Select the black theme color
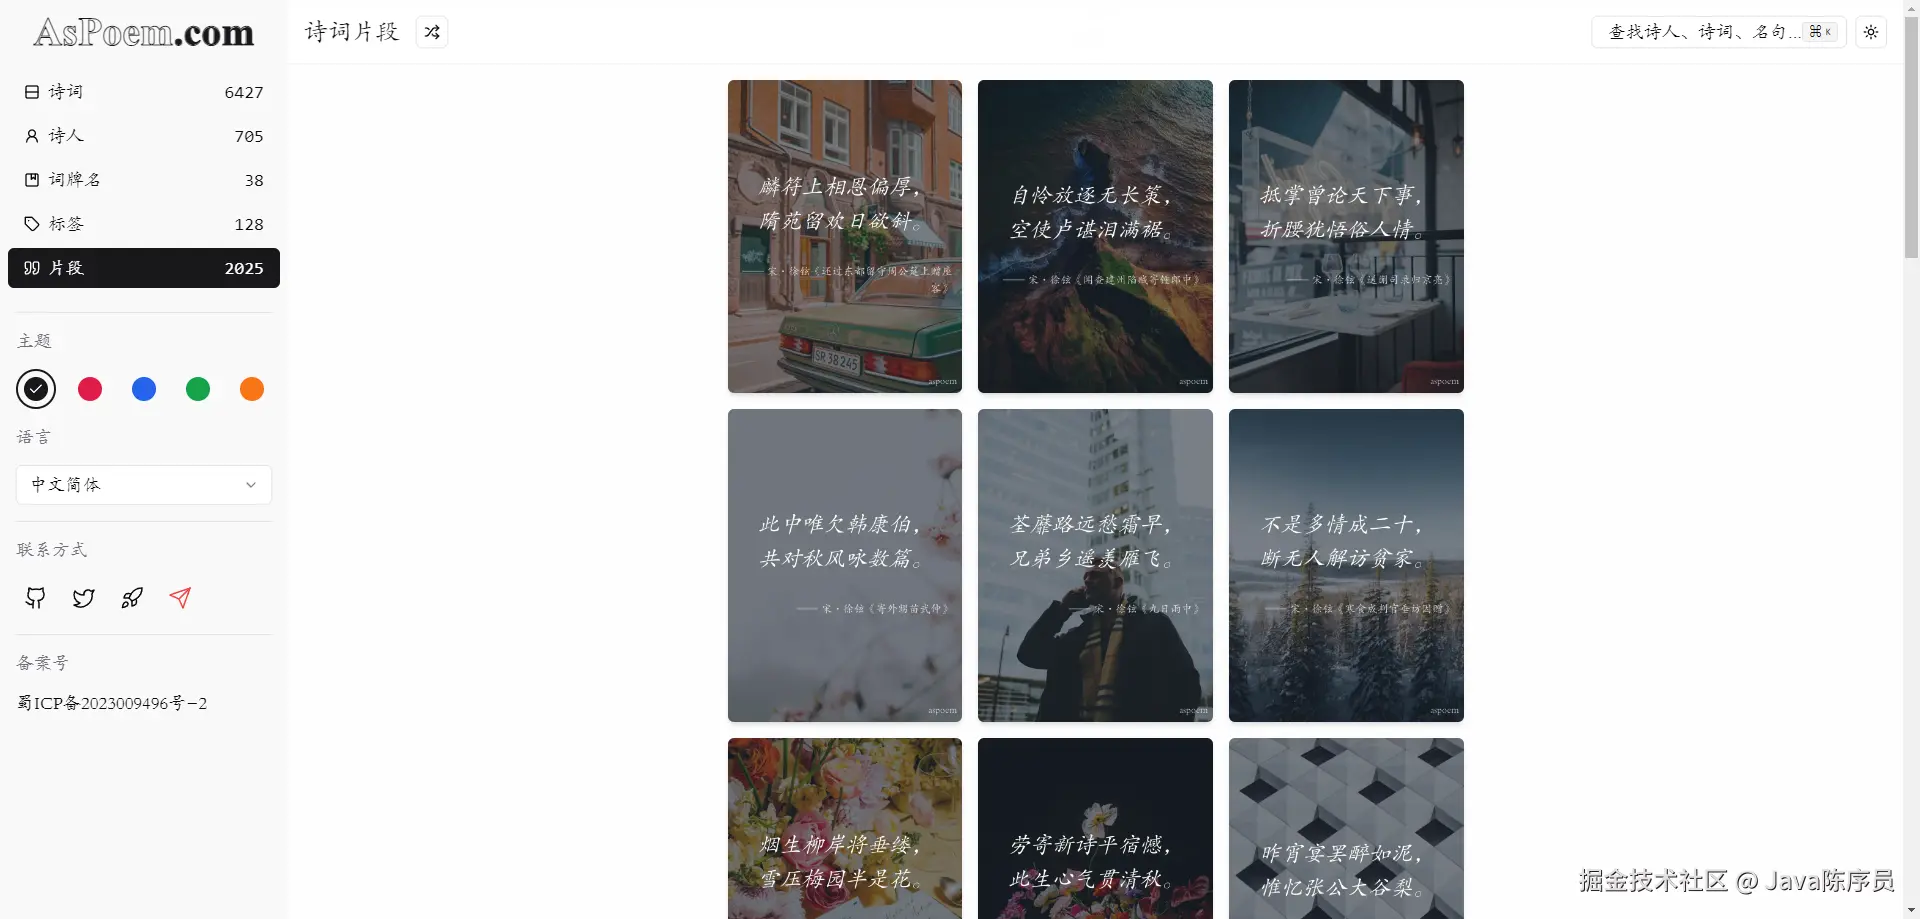This screenshot has height=919, width=1920. click(36, 389)
